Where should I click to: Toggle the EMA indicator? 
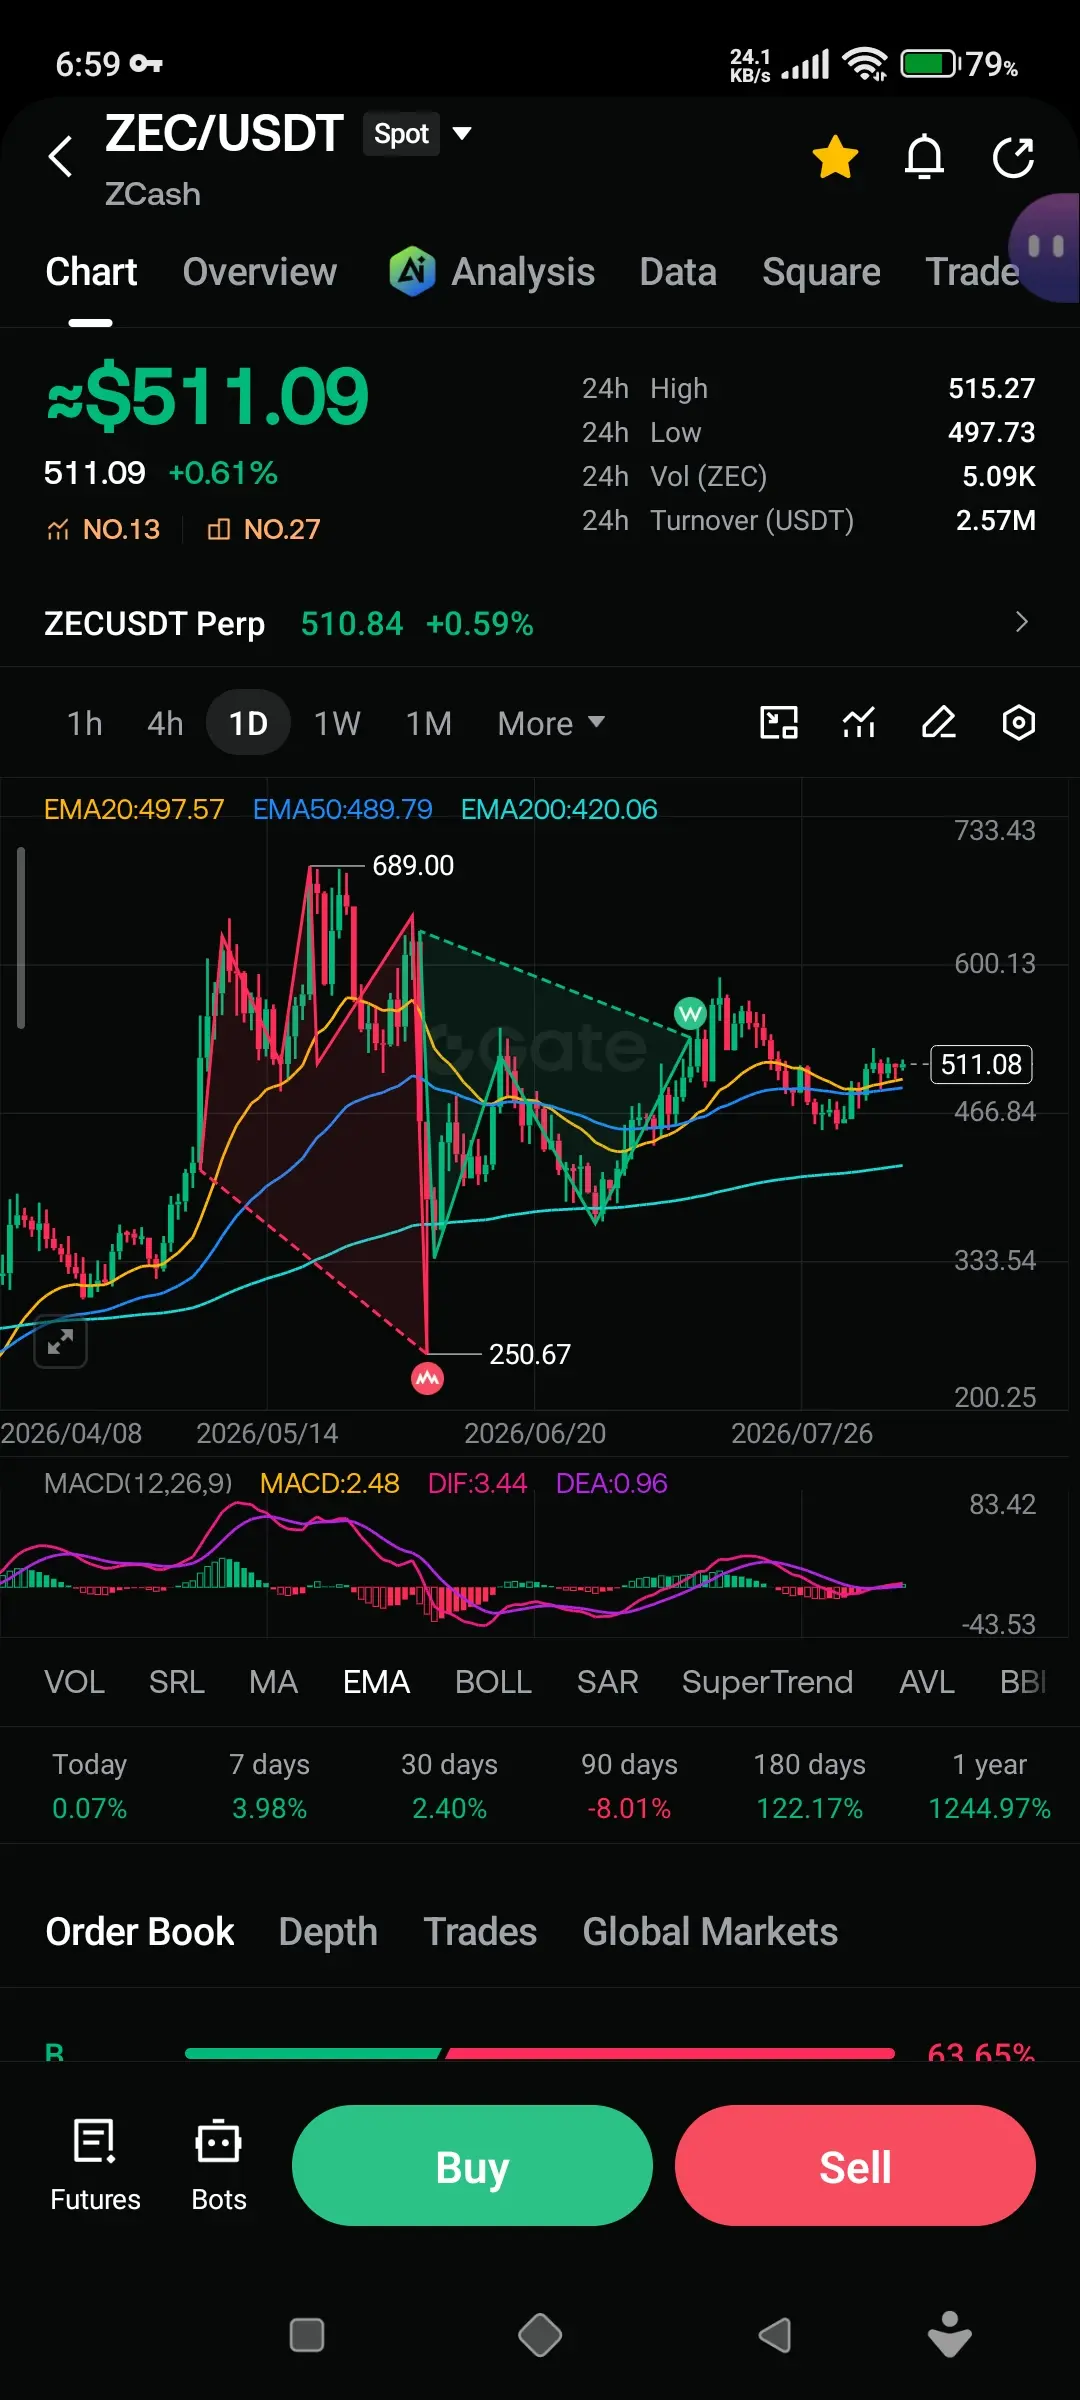[x=377, y=1682]
